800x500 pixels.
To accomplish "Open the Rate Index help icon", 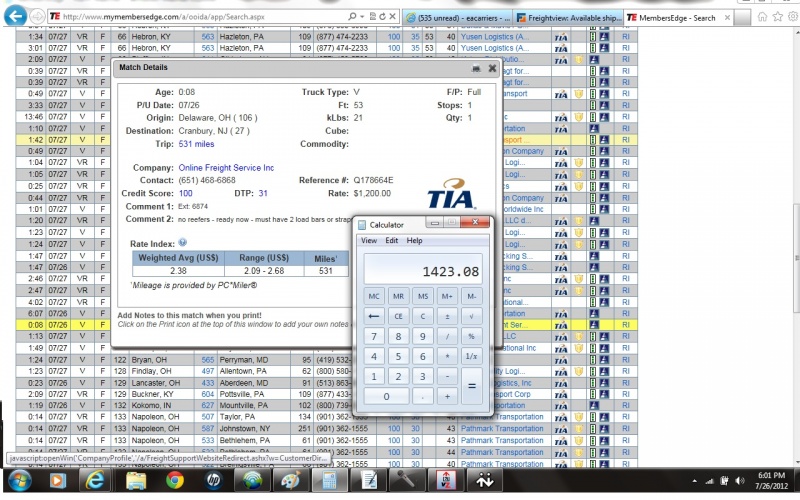I will click(x=183, y=243).
